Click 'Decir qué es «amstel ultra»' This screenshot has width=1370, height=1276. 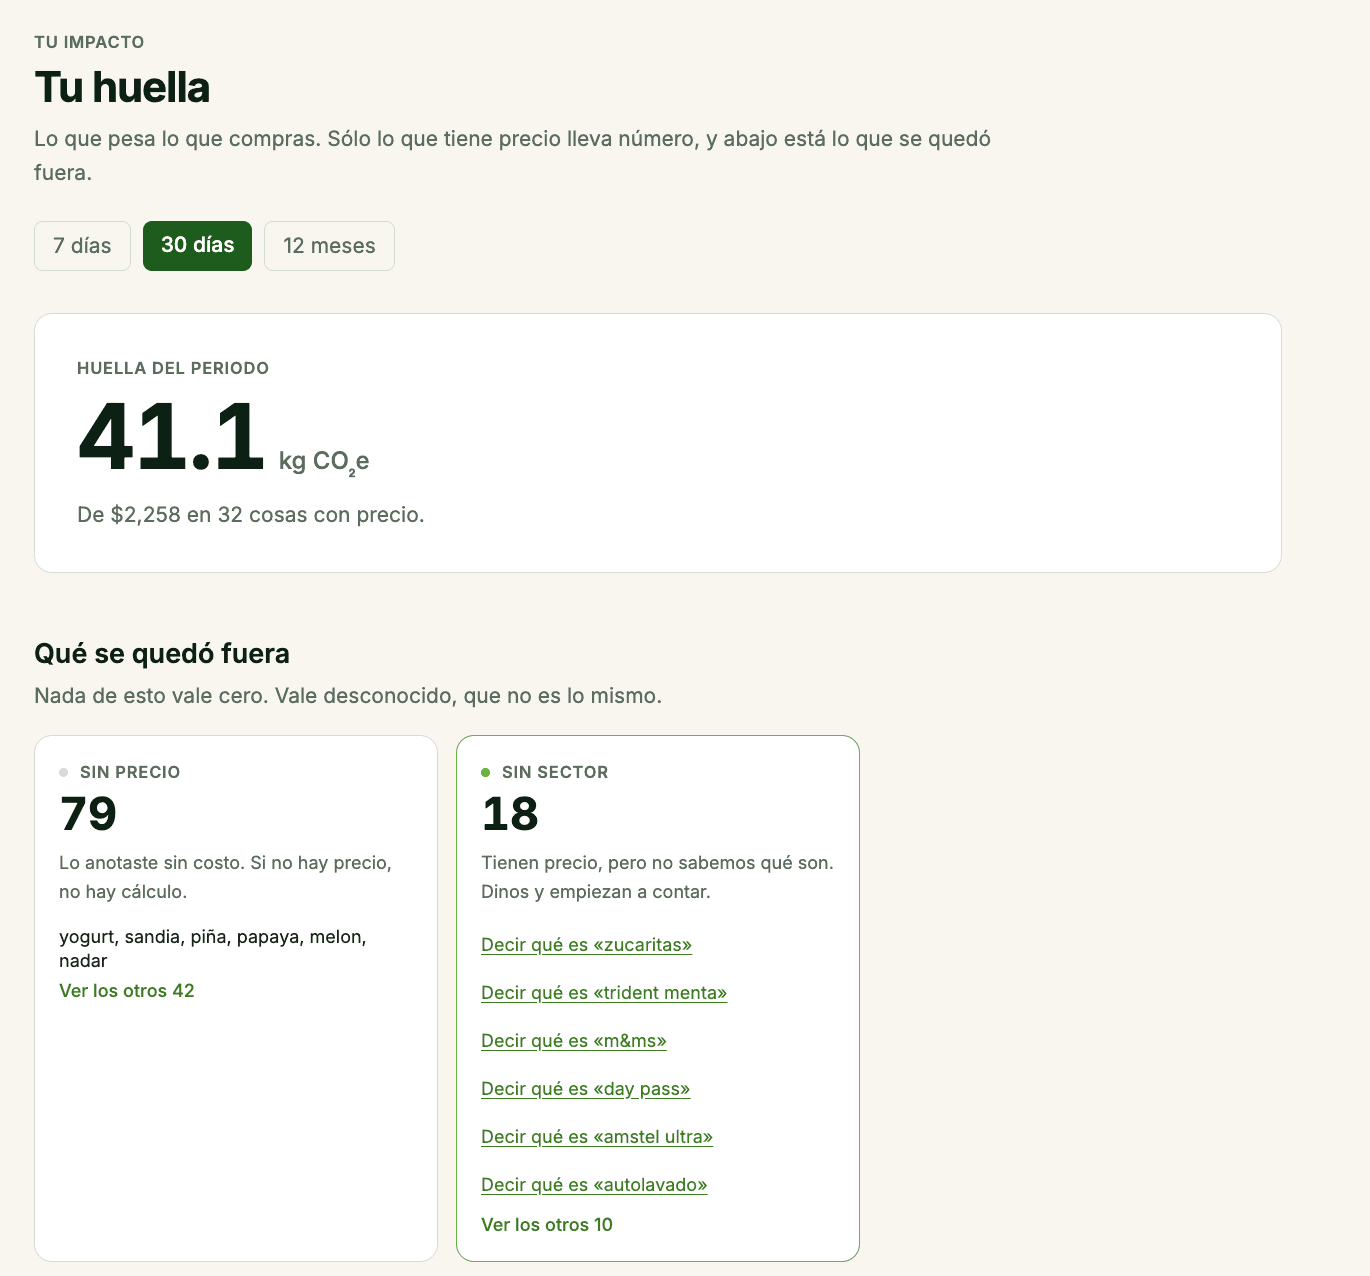[x=597, y=1137]
